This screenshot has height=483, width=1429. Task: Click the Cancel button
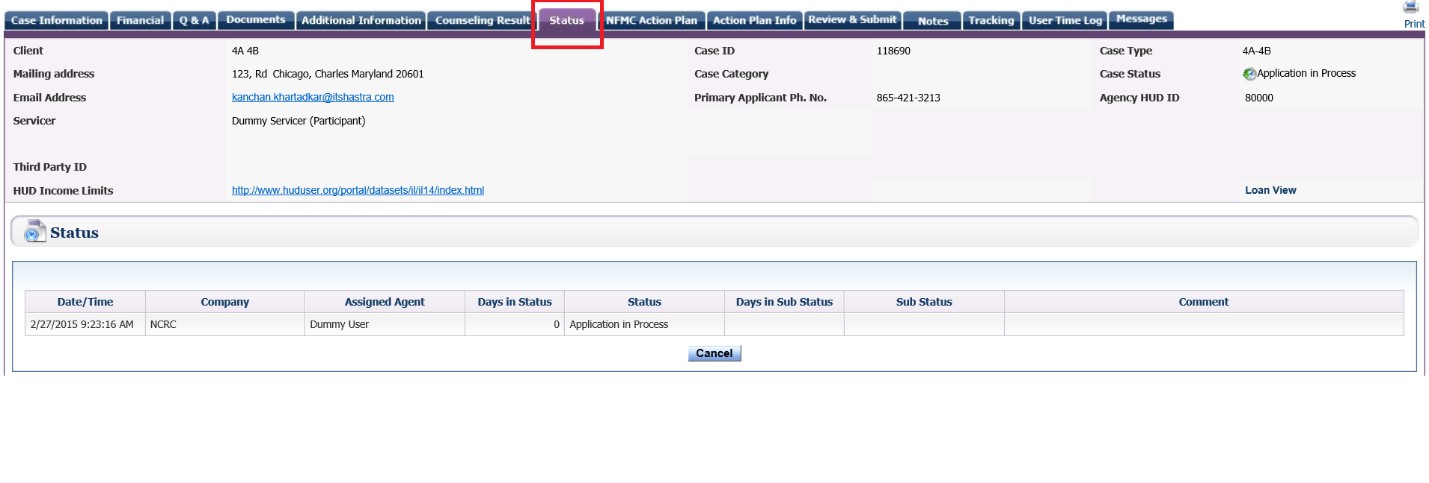tap(714, 353)
